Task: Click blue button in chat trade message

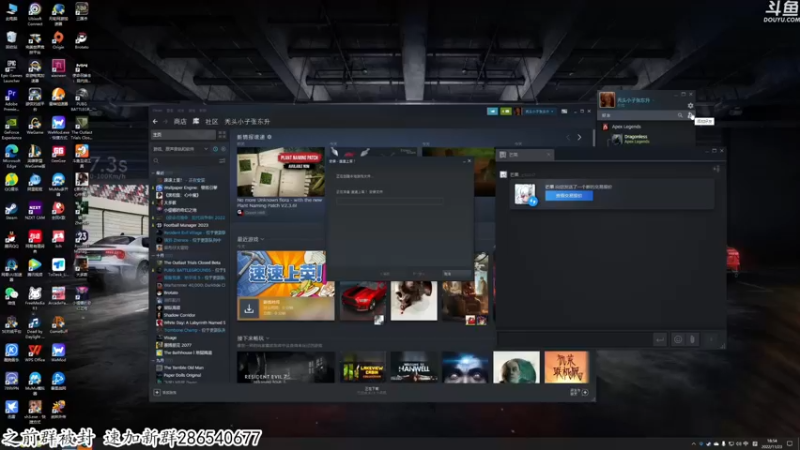Action: tap(569, 196)
